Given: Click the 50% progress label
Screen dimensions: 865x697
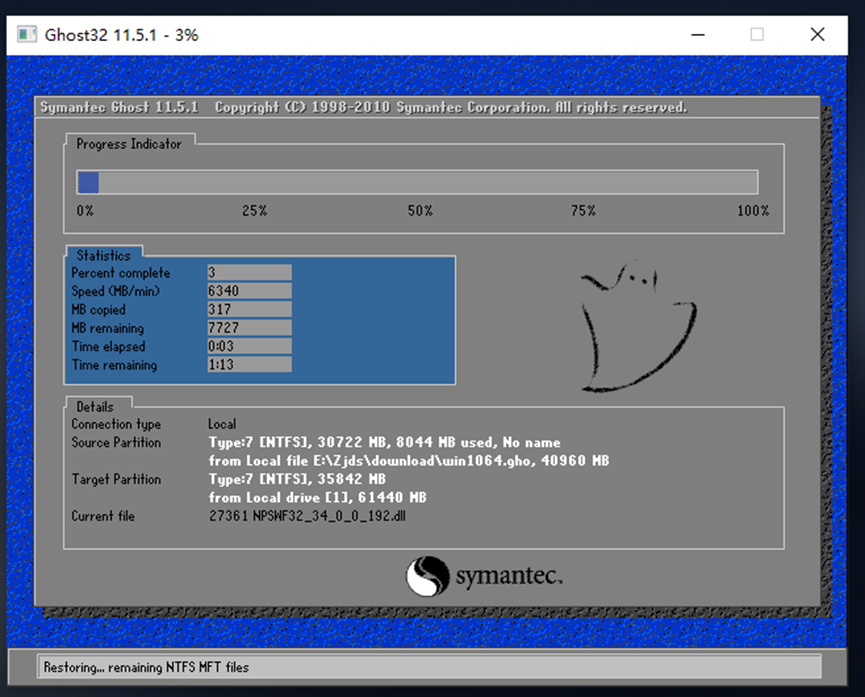Looking at the screenshot, I should 420,211.
